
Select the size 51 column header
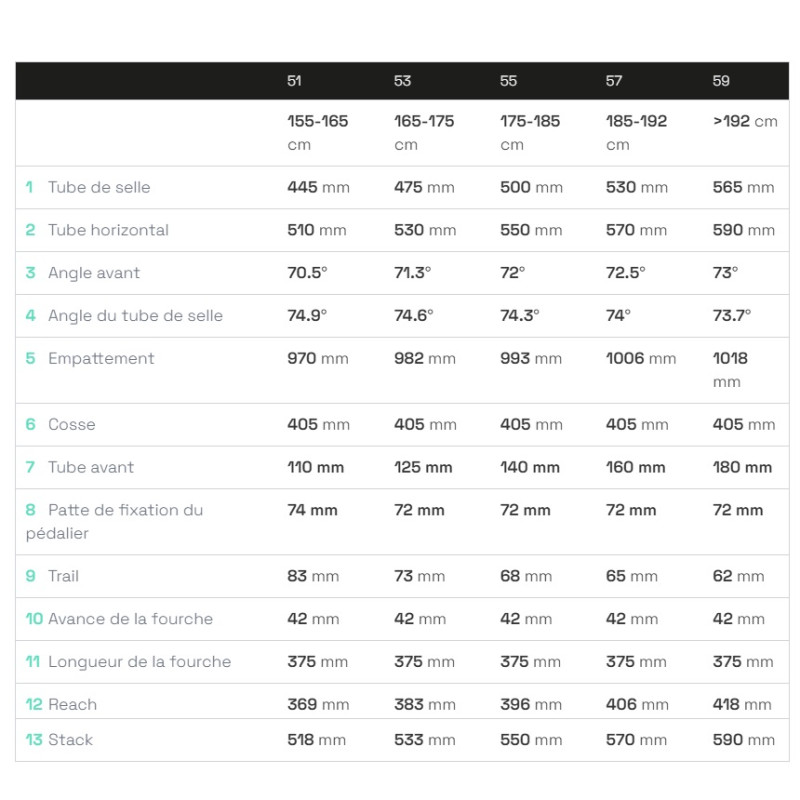coord(294,81)
